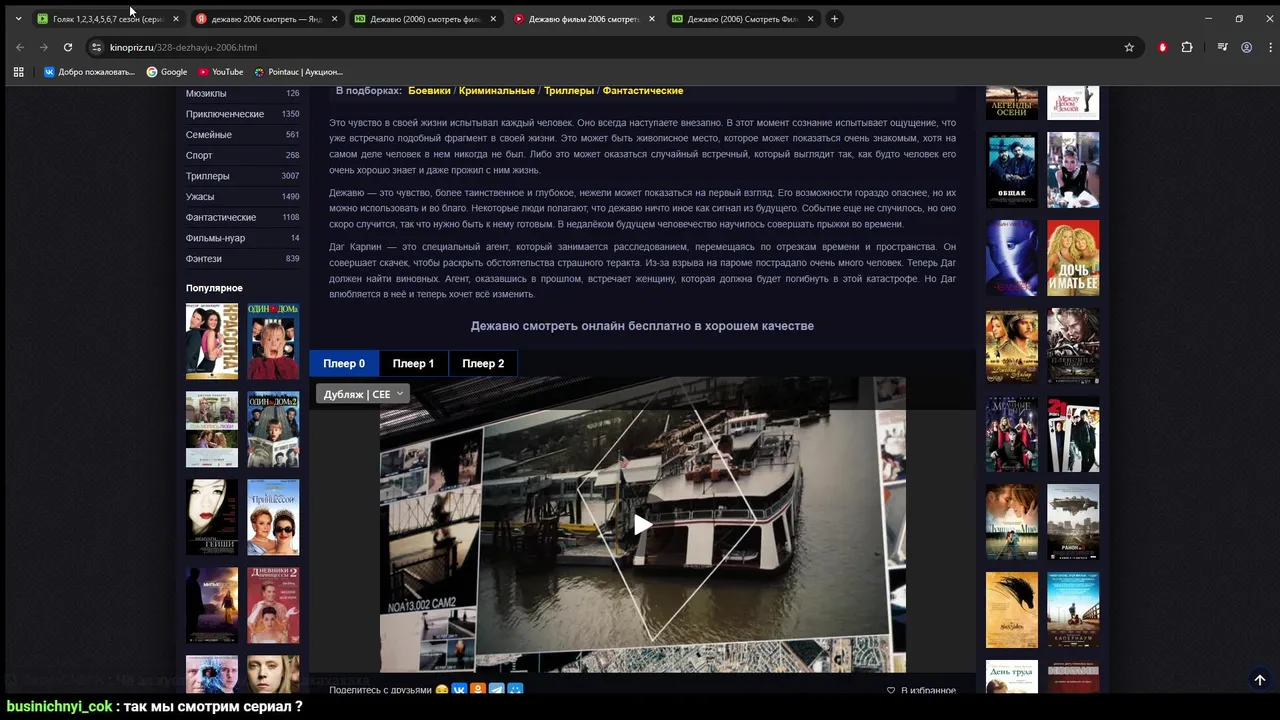The width and height of the screenshot is (1280, 720).
Task: Open the YouTube bookmark
Action: coord(220,72)
